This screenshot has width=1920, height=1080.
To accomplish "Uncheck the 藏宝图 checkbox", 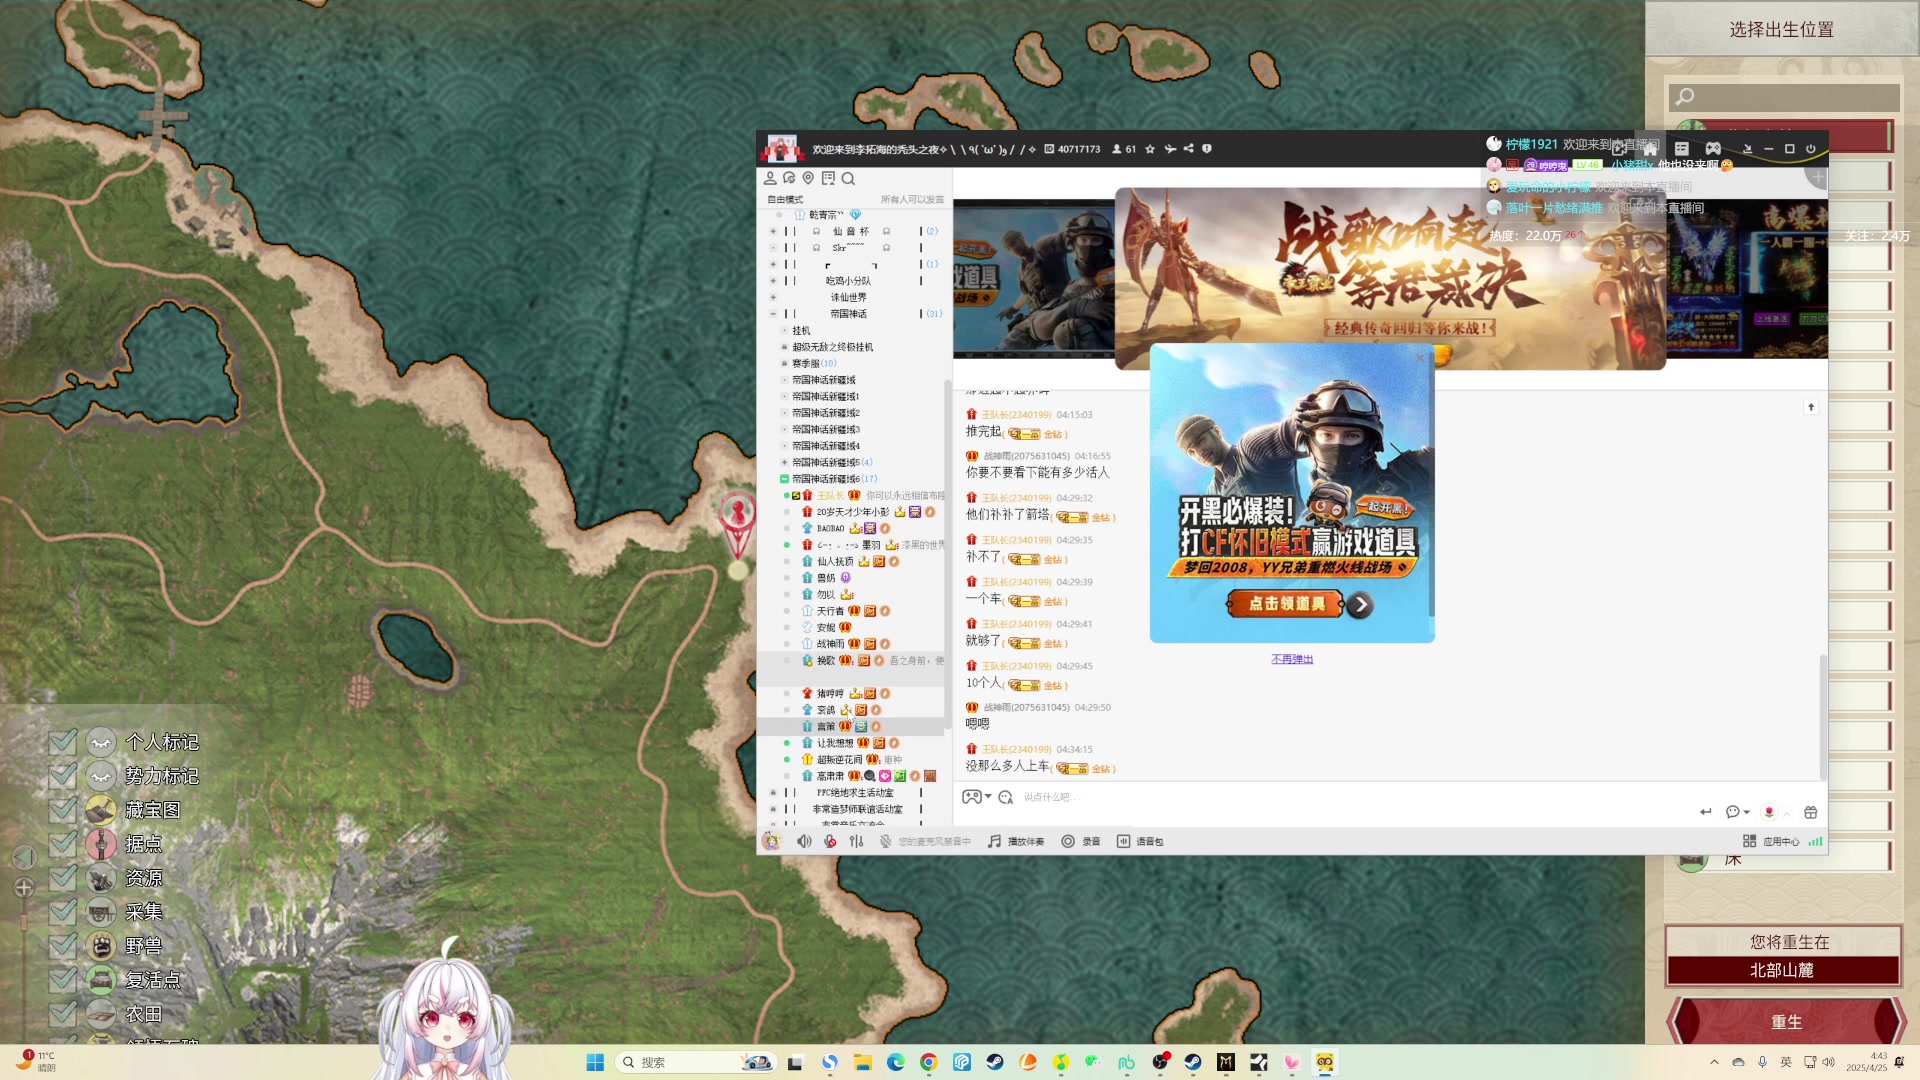I will 63,810.
